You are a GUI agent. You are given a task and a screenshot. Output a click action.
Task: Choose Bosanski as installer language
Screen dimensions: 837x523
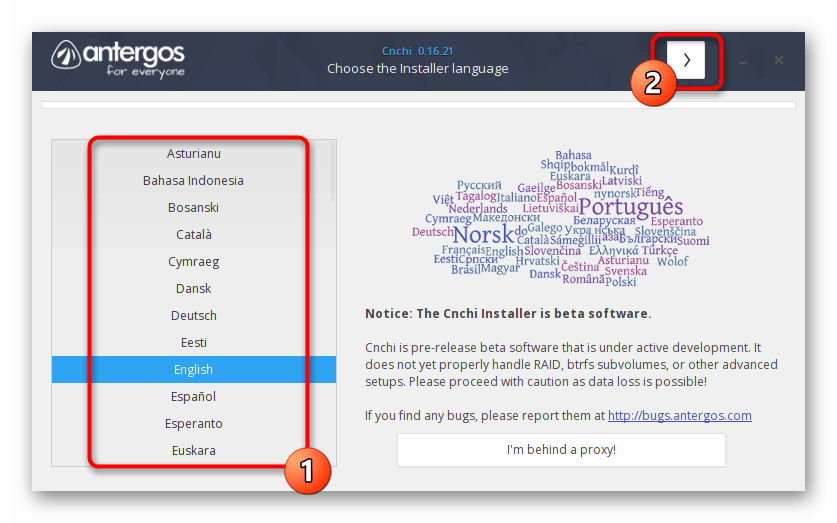click(193, 208)
